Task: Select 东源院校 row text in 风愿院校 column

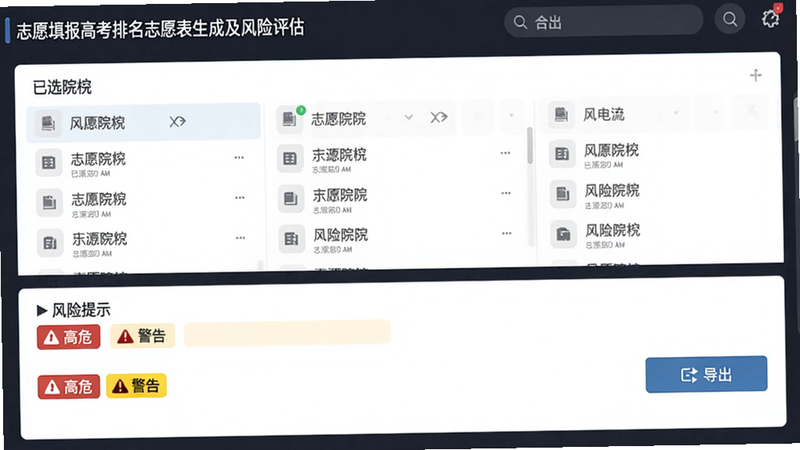Action: (x=99, y=239)
